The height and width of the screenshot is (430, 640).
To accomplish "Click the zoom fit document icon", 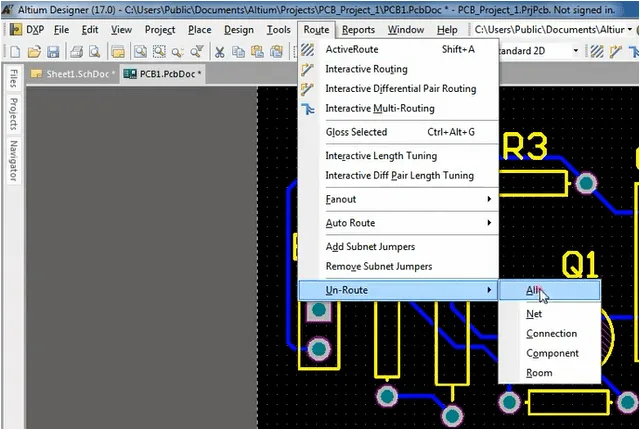I will point(140,52).
